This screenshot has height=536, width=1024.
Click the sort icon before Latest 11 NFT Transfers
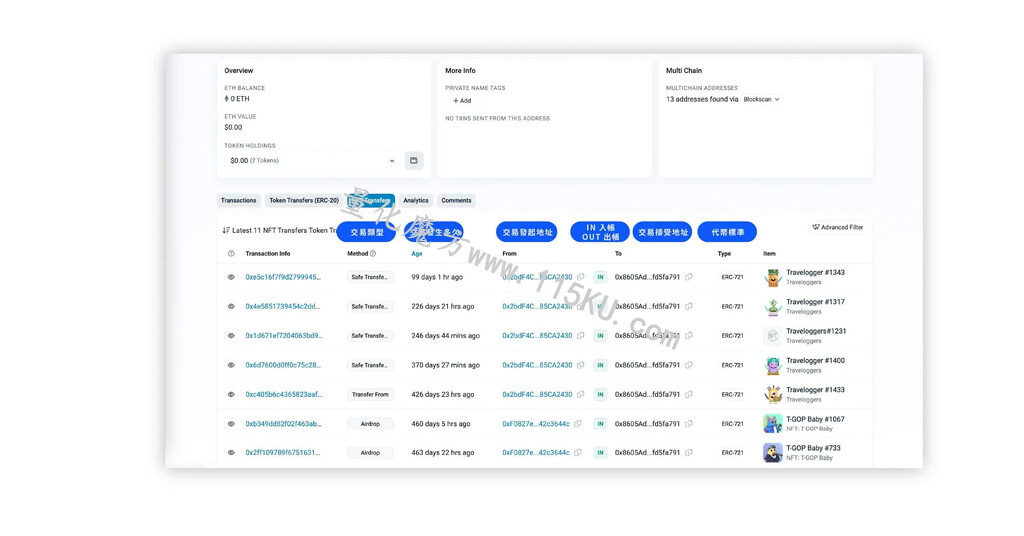click(x=226, y=230)
